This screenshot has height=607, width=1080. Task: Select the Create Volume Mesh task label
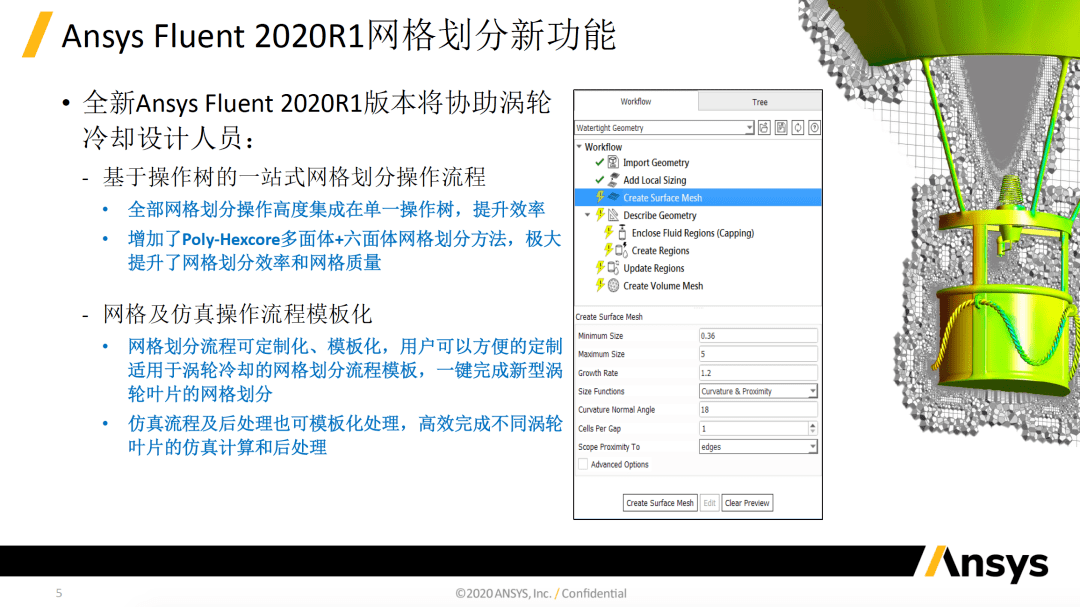663,285
